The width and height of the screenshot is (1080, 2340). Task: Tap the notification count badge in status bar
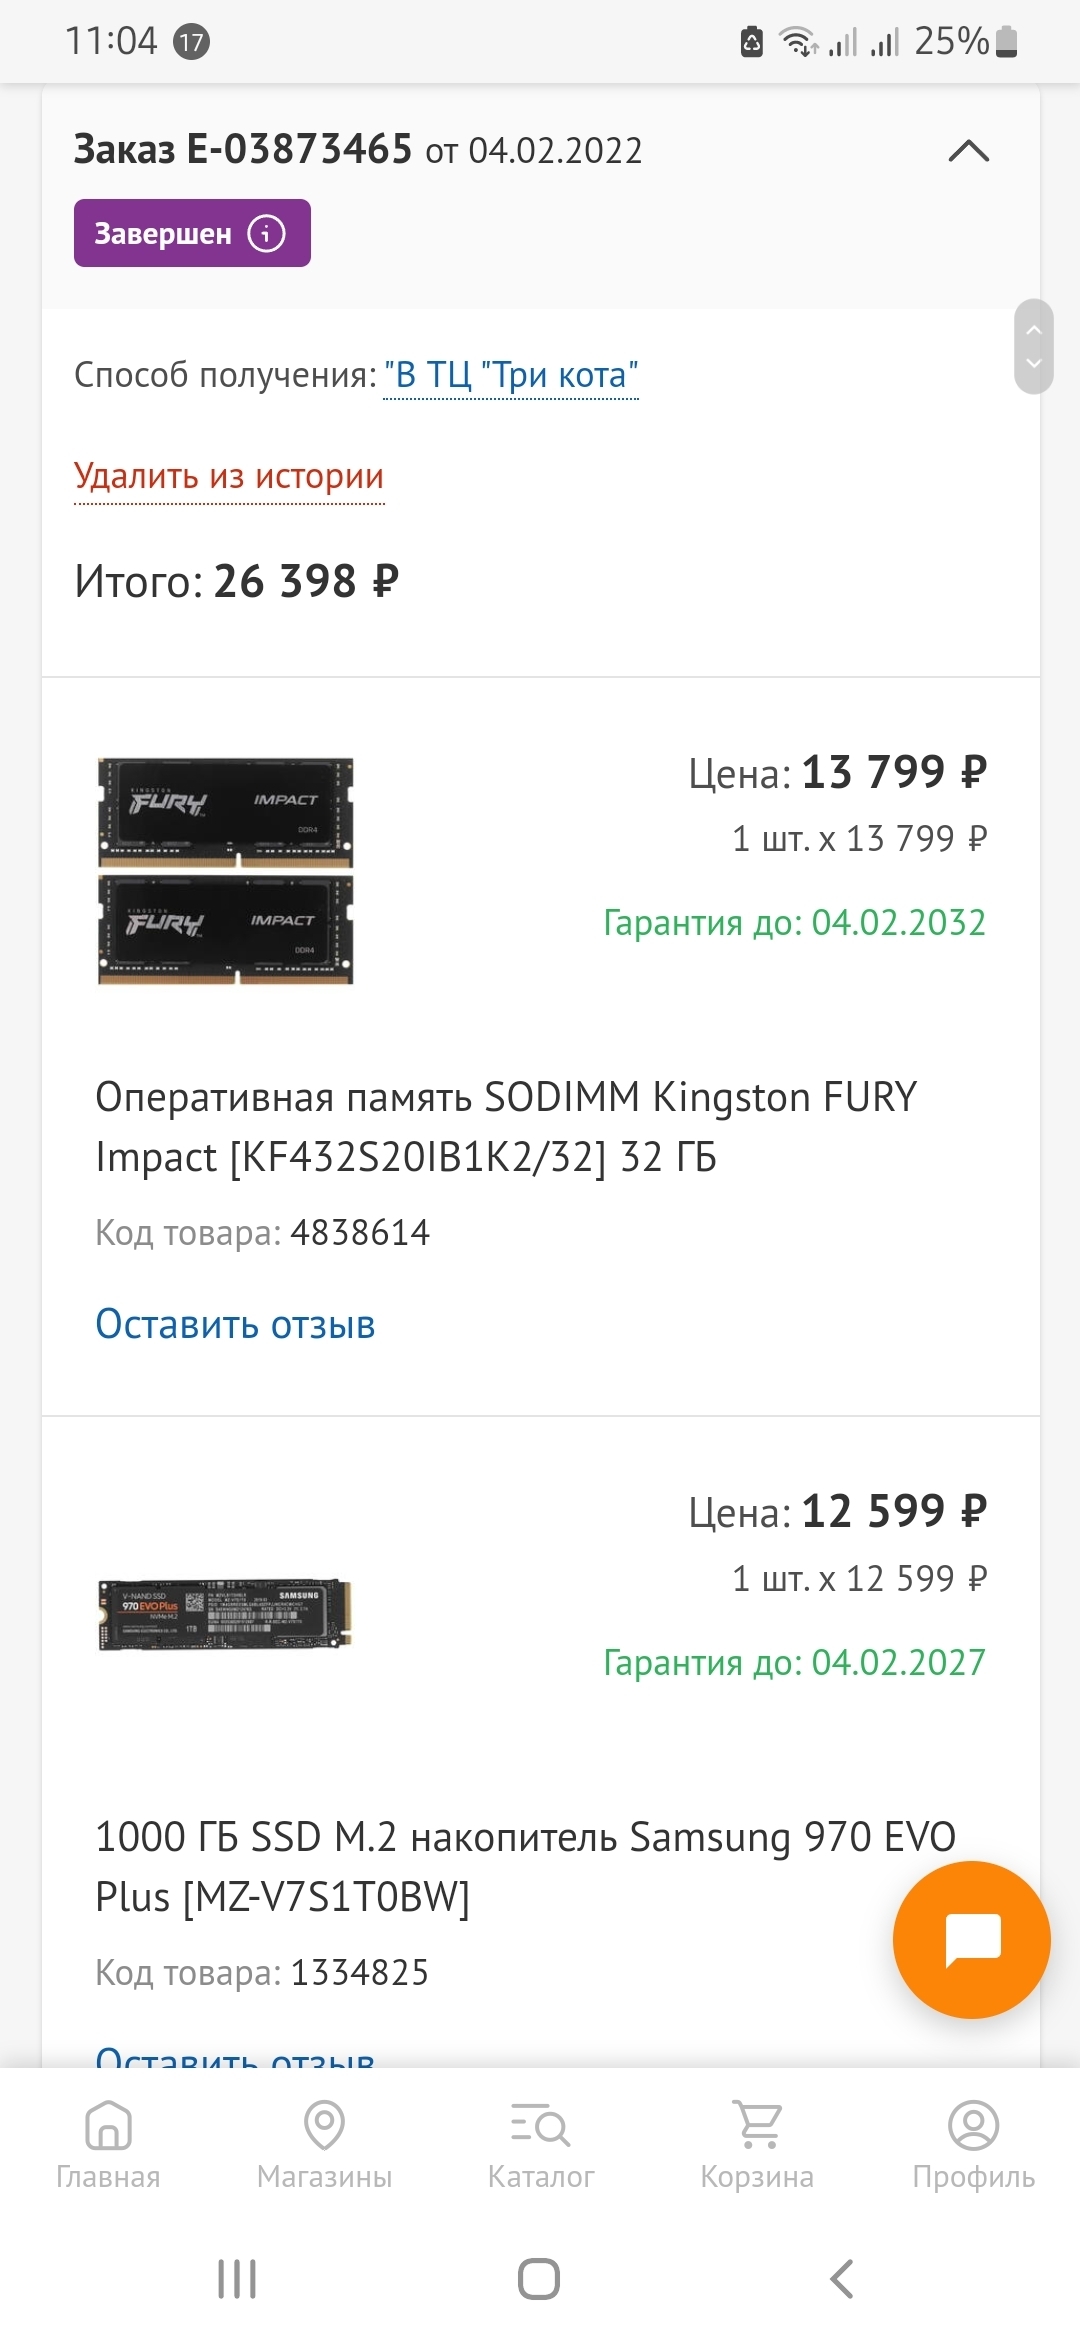(191, 42)
